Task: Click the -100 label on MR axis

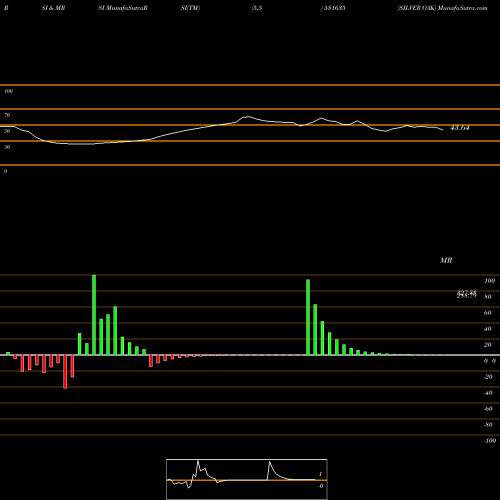Action: tap(489, 441)
